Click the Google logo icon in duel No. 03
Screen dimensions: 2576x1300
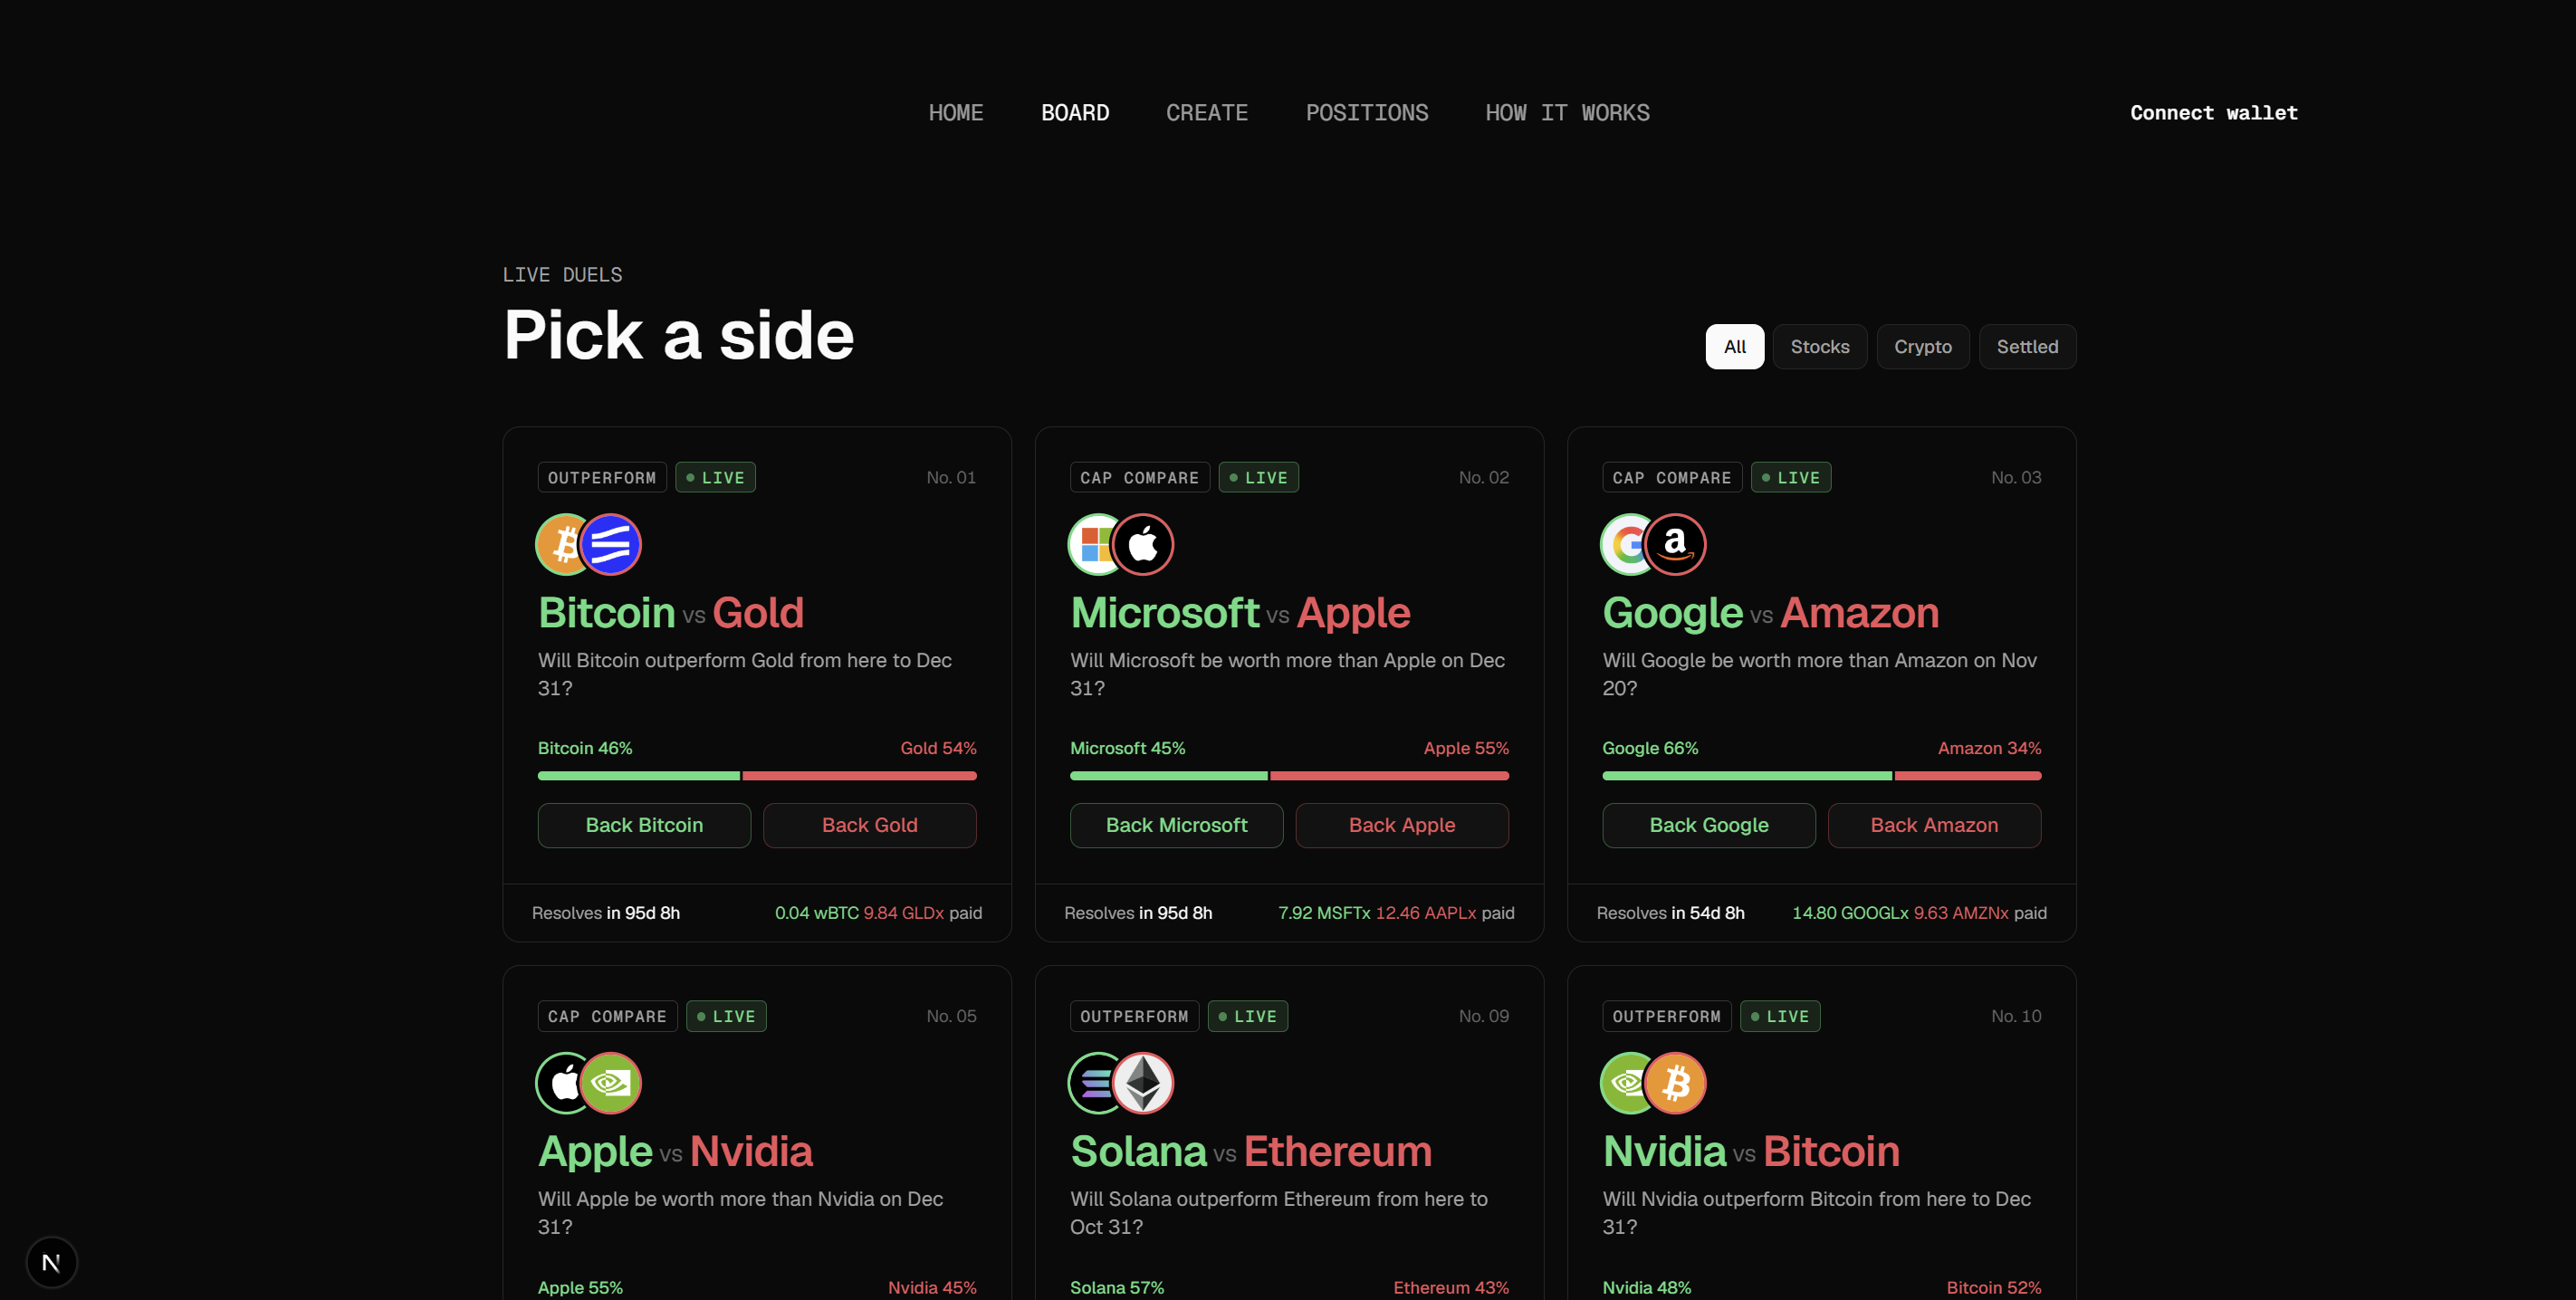coord(1628,545)
